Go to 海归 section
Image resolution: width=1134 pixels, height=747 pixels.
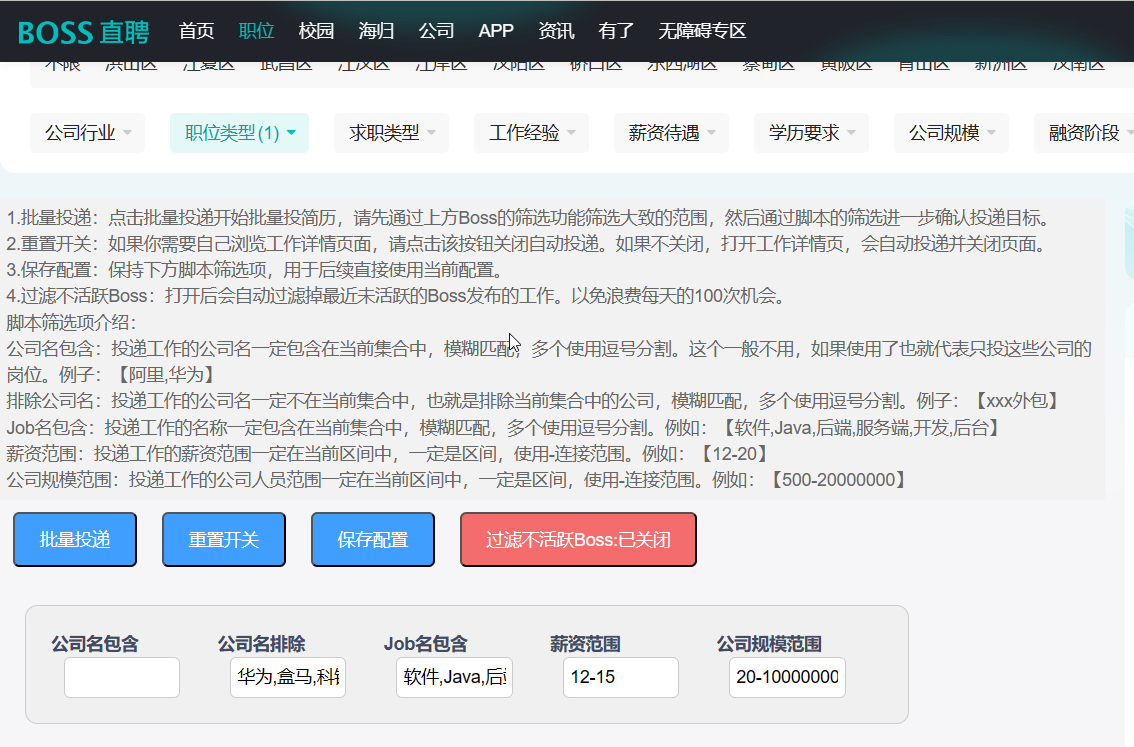pyautogui.click(x=377, y=31)
